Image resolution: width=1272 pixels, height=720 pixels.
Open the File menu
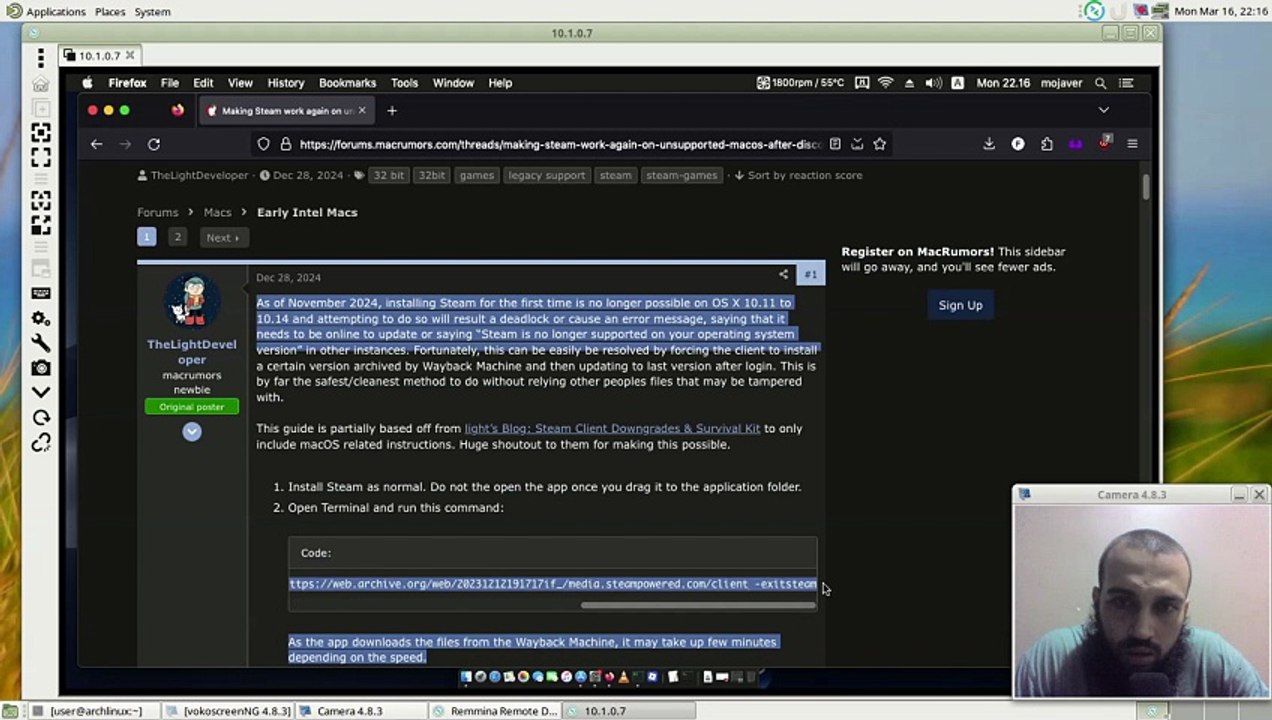(170, 83)
